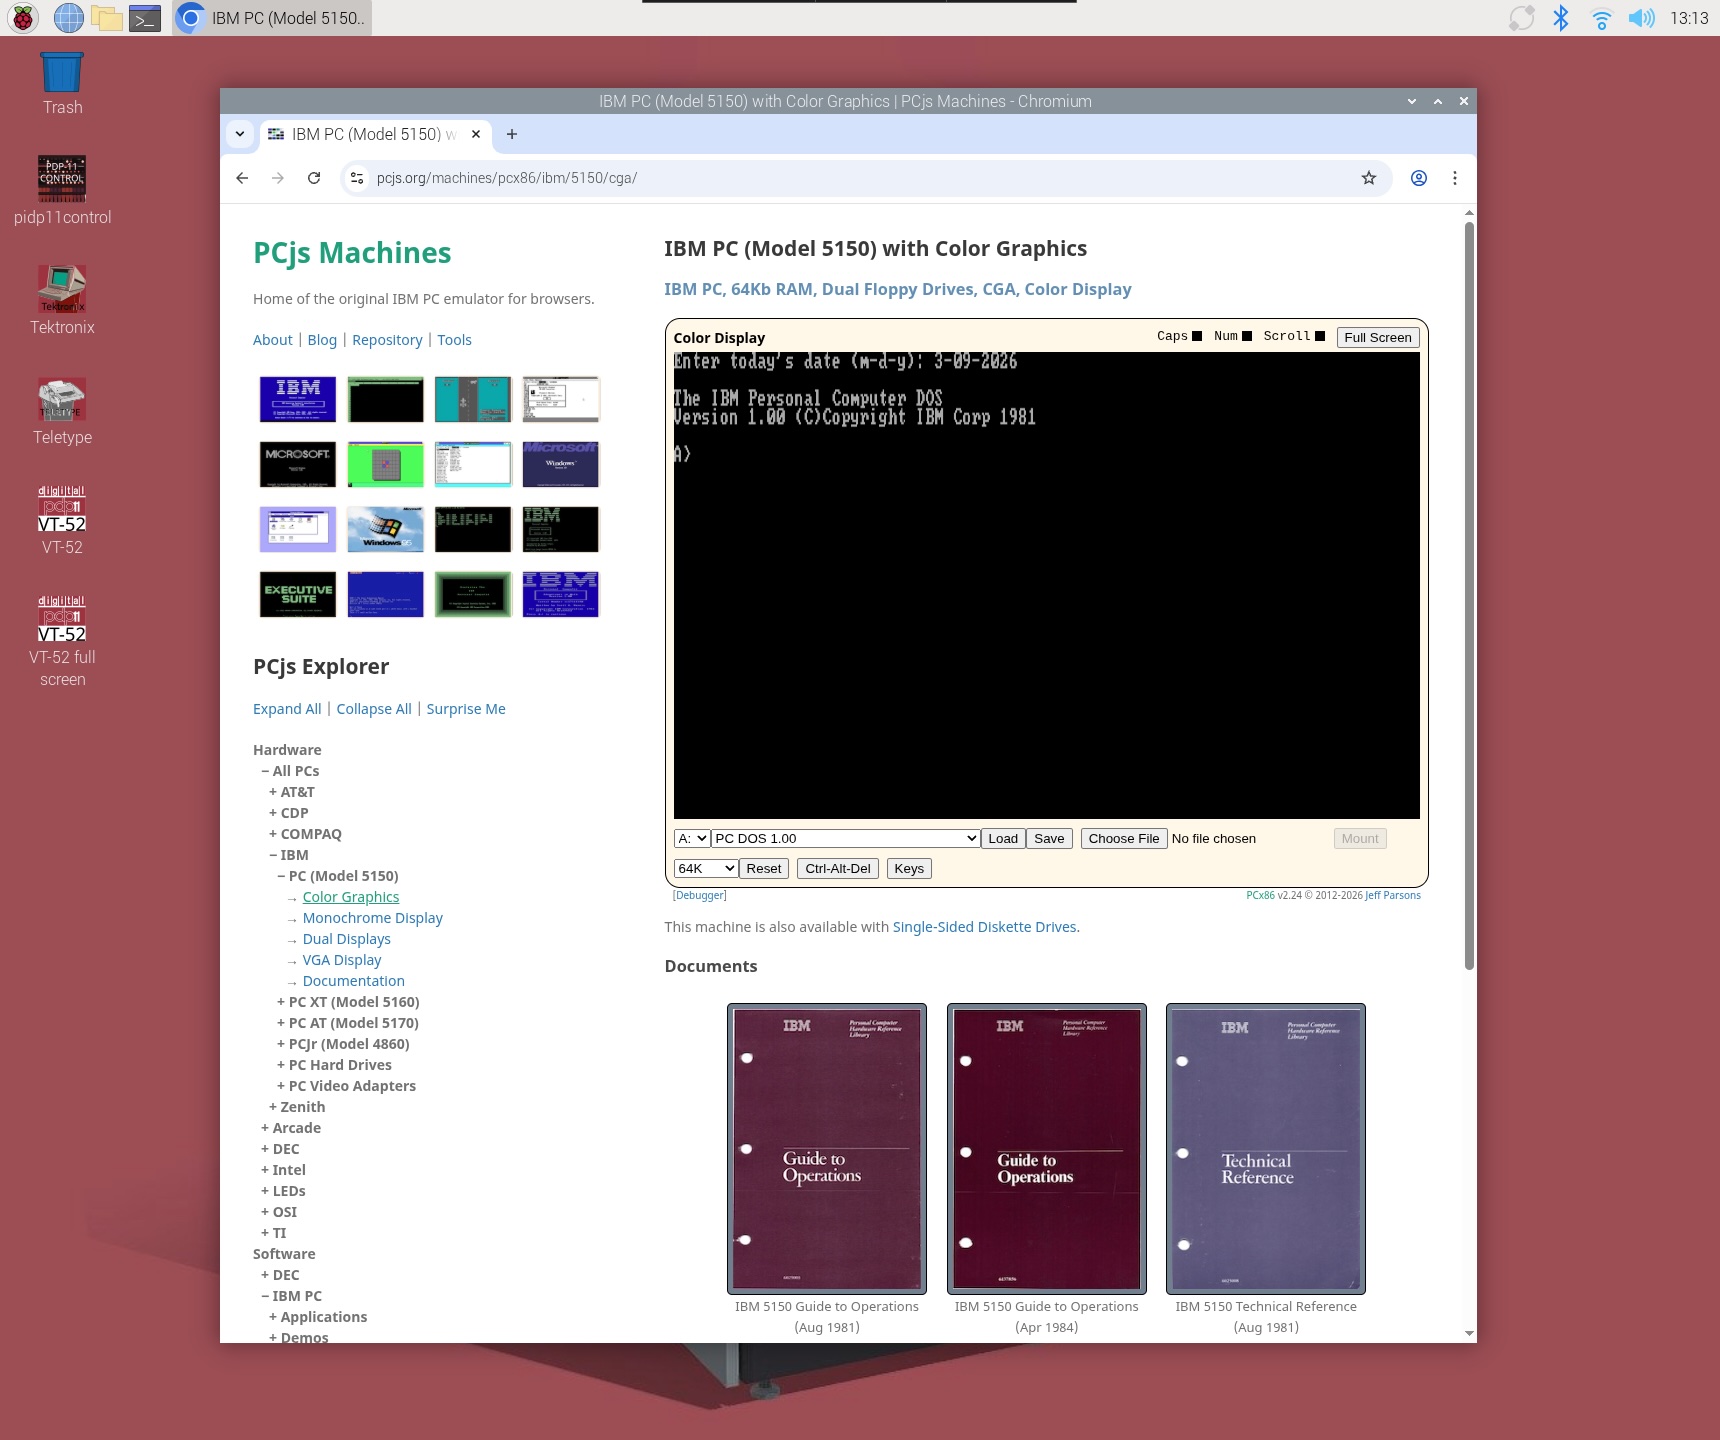Viewport: 1720px width, 1440px height.
Task: Collapse the All PCs tree node
Action: tap(290, 771)
